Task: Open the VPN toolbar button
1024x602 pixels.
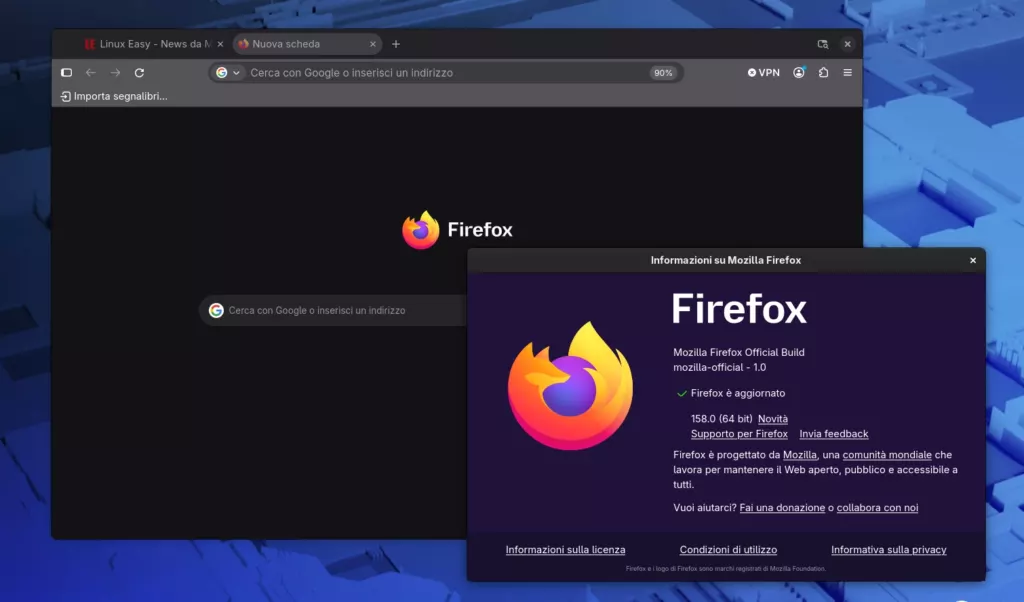Action: click(x=763, y=72)
